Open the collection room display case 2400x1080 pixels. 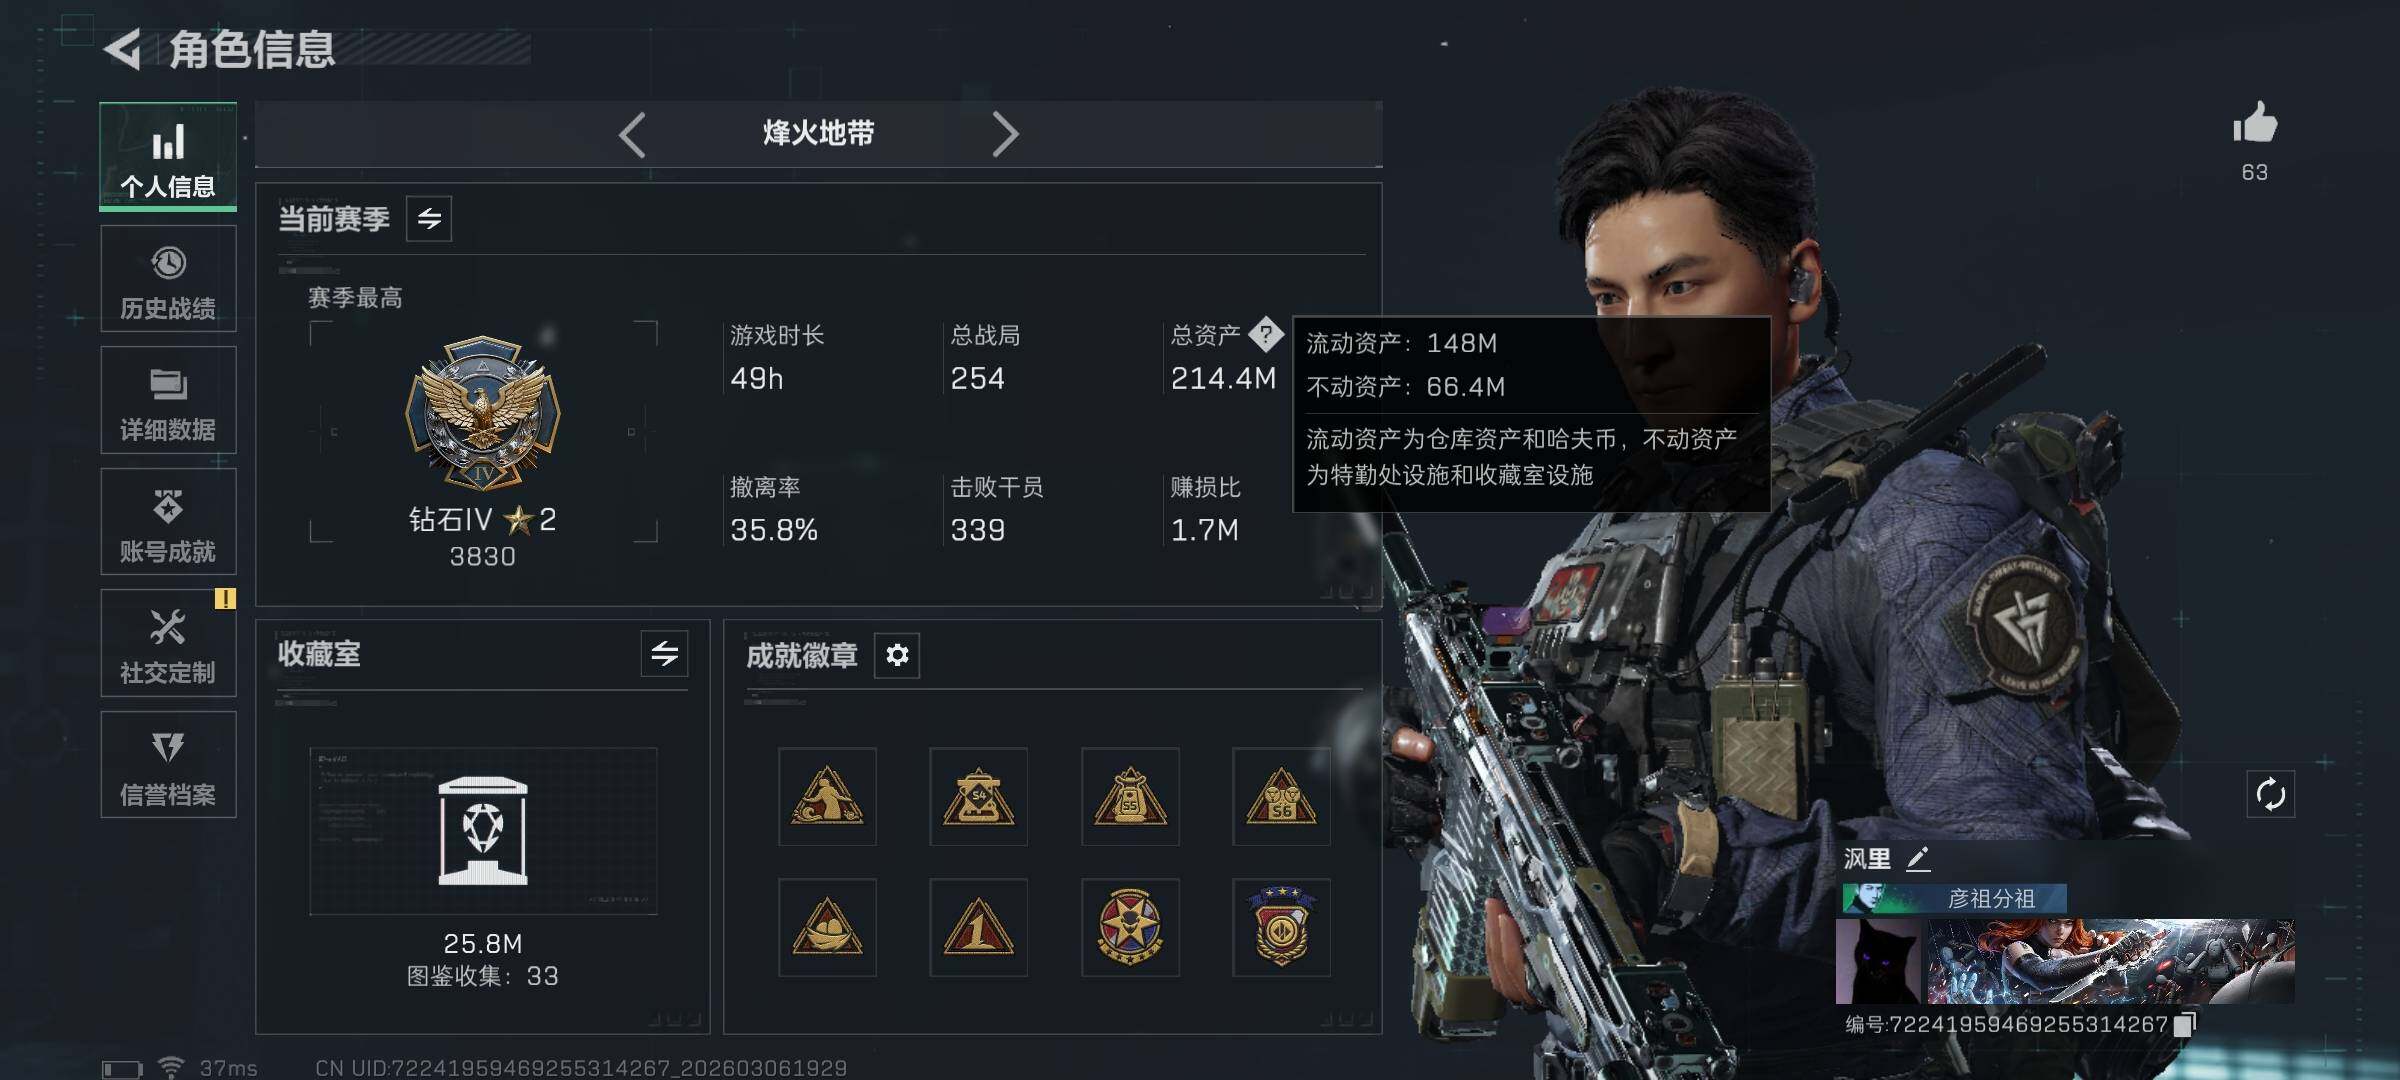coord(483,831)
